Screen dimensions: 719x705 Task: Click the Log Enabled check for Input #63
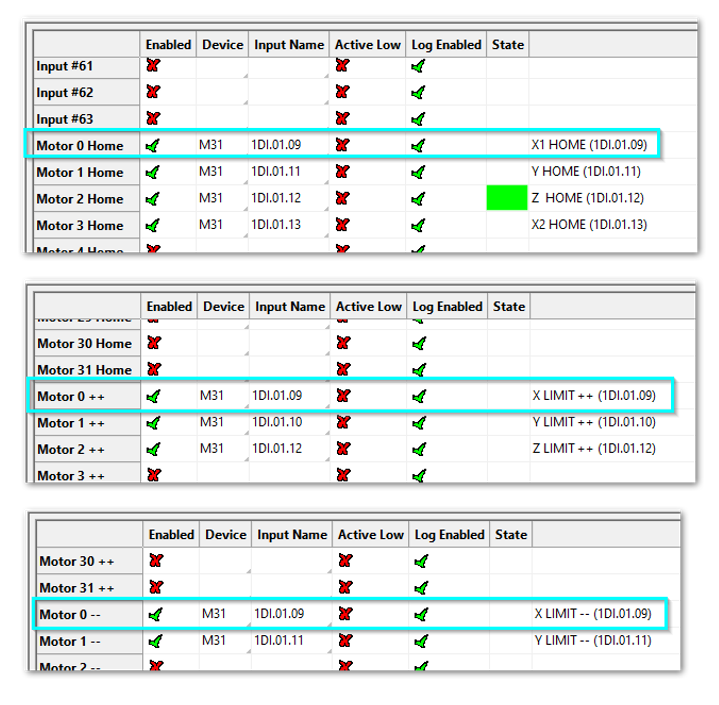(418, 119)
